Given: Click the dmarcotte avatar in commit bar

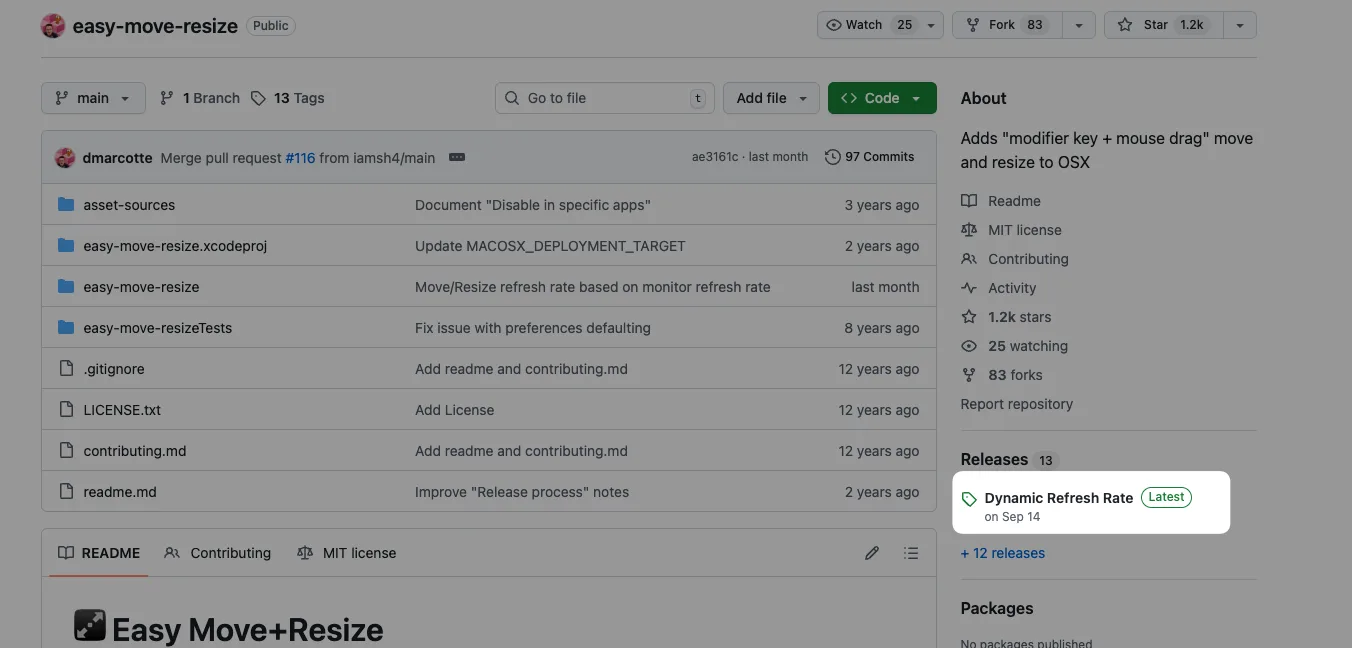Looking at the screenshot, I should (65, 157).
